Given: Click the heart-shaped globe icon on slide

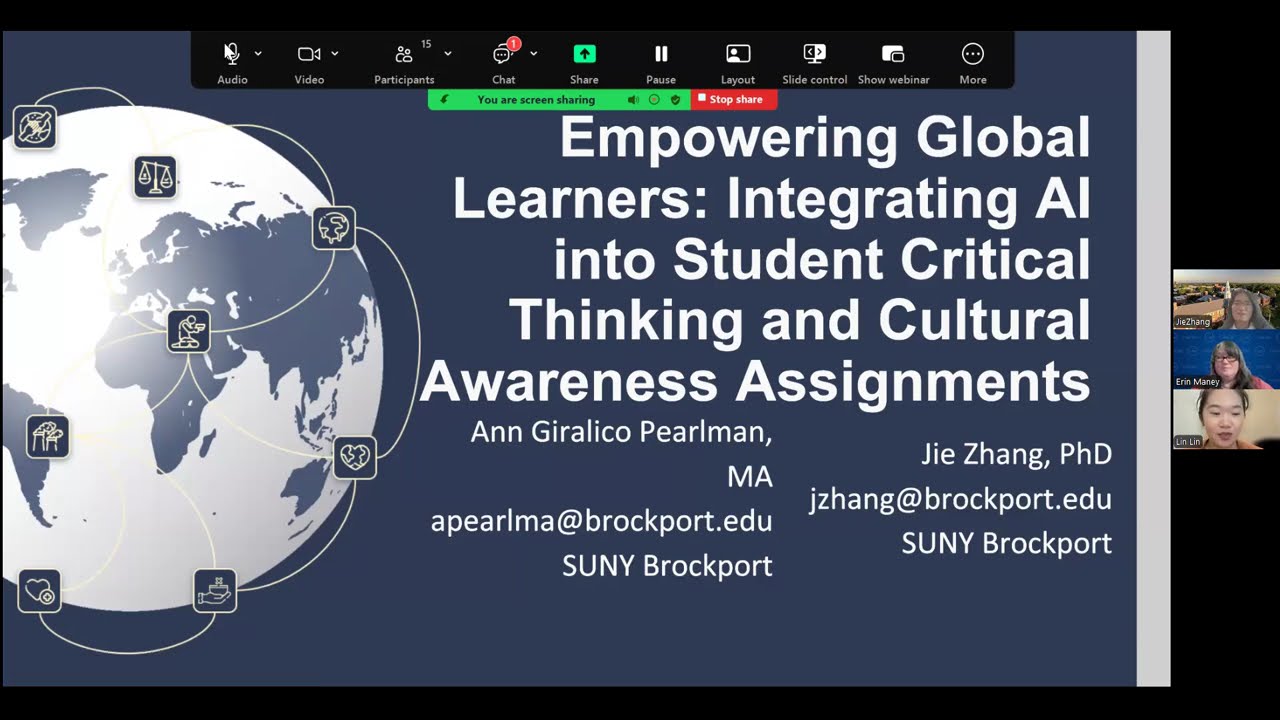Looking at the screenshot, I should tap(355, 457).
